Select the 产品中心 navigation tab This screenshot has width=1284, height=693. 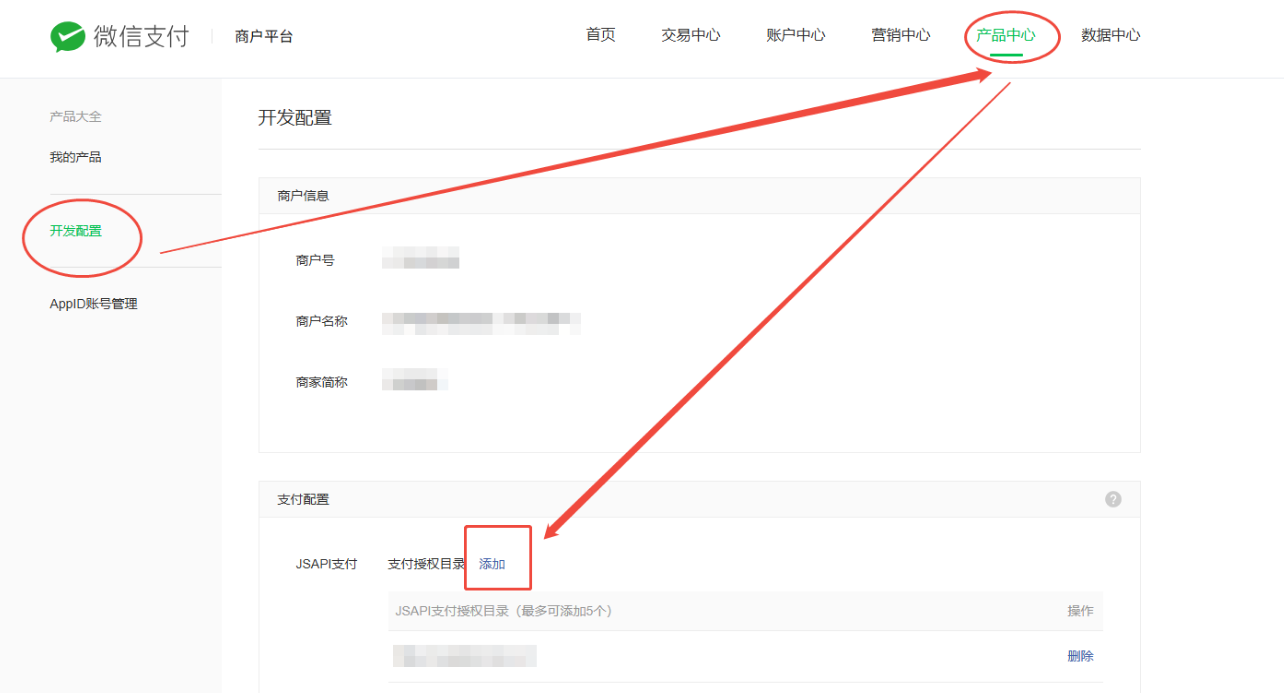[1006, 35]
